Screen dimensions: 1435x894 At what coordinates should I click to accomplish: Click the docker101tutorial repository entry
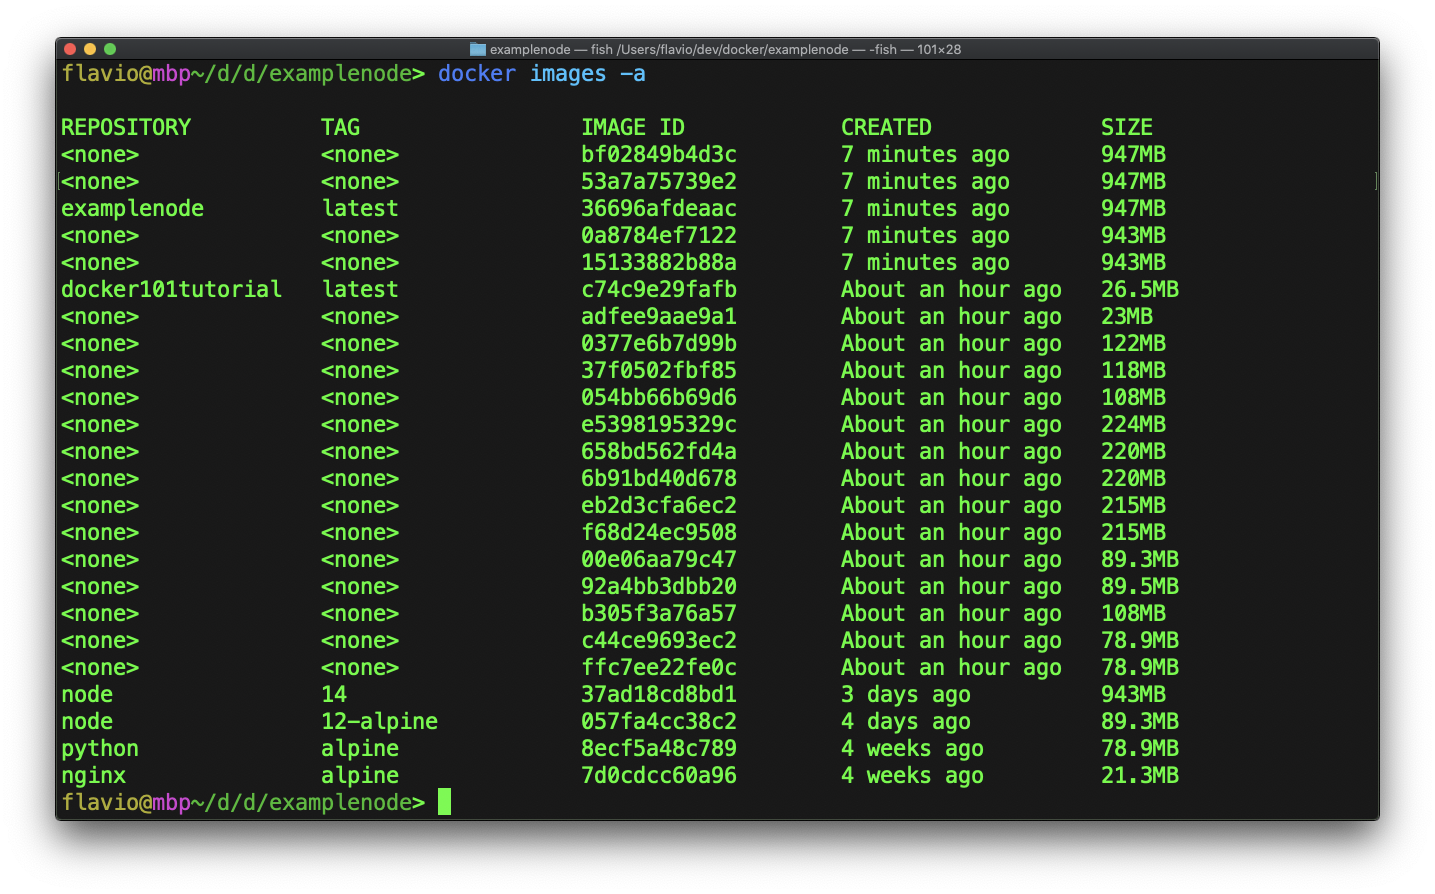pyautogui.click(x=171, y=289)
